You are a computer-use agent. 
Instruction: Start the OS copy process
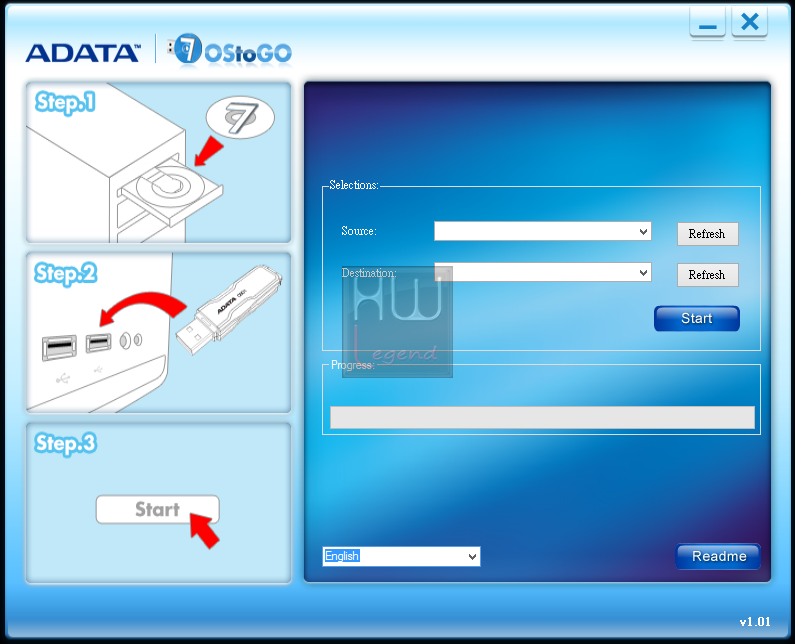(x=697, y=318)
